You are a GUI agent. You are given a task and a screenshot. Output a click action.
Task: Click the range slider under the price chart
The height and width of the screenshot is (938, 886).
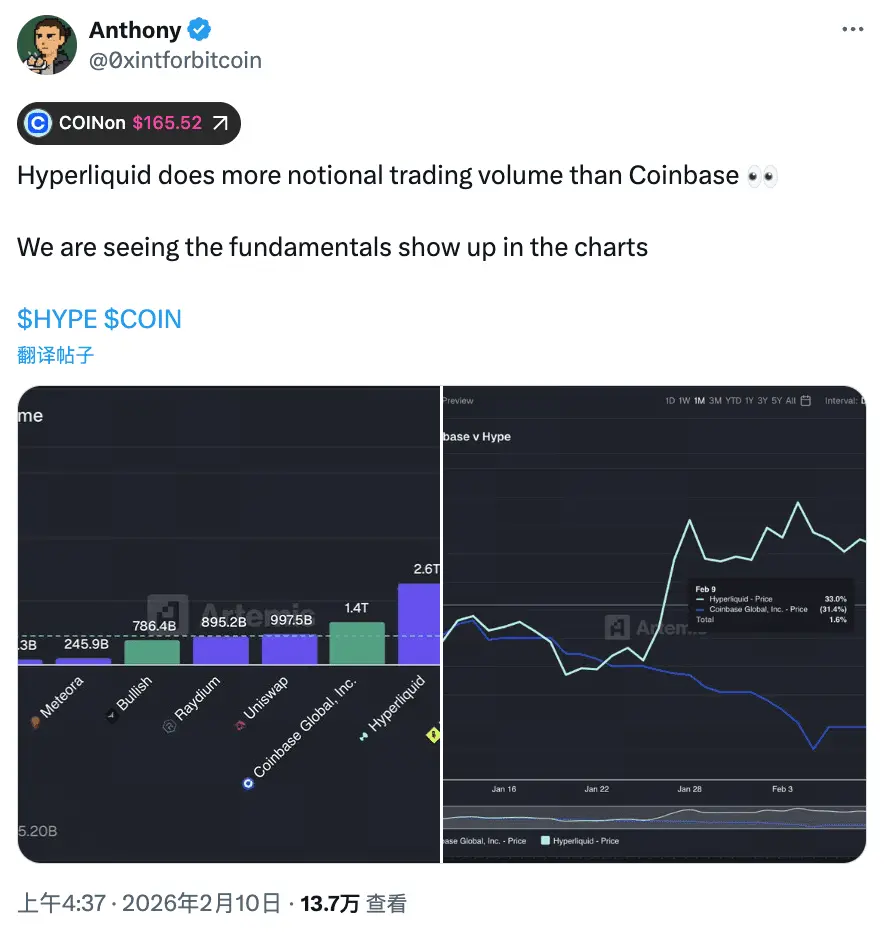654,817
